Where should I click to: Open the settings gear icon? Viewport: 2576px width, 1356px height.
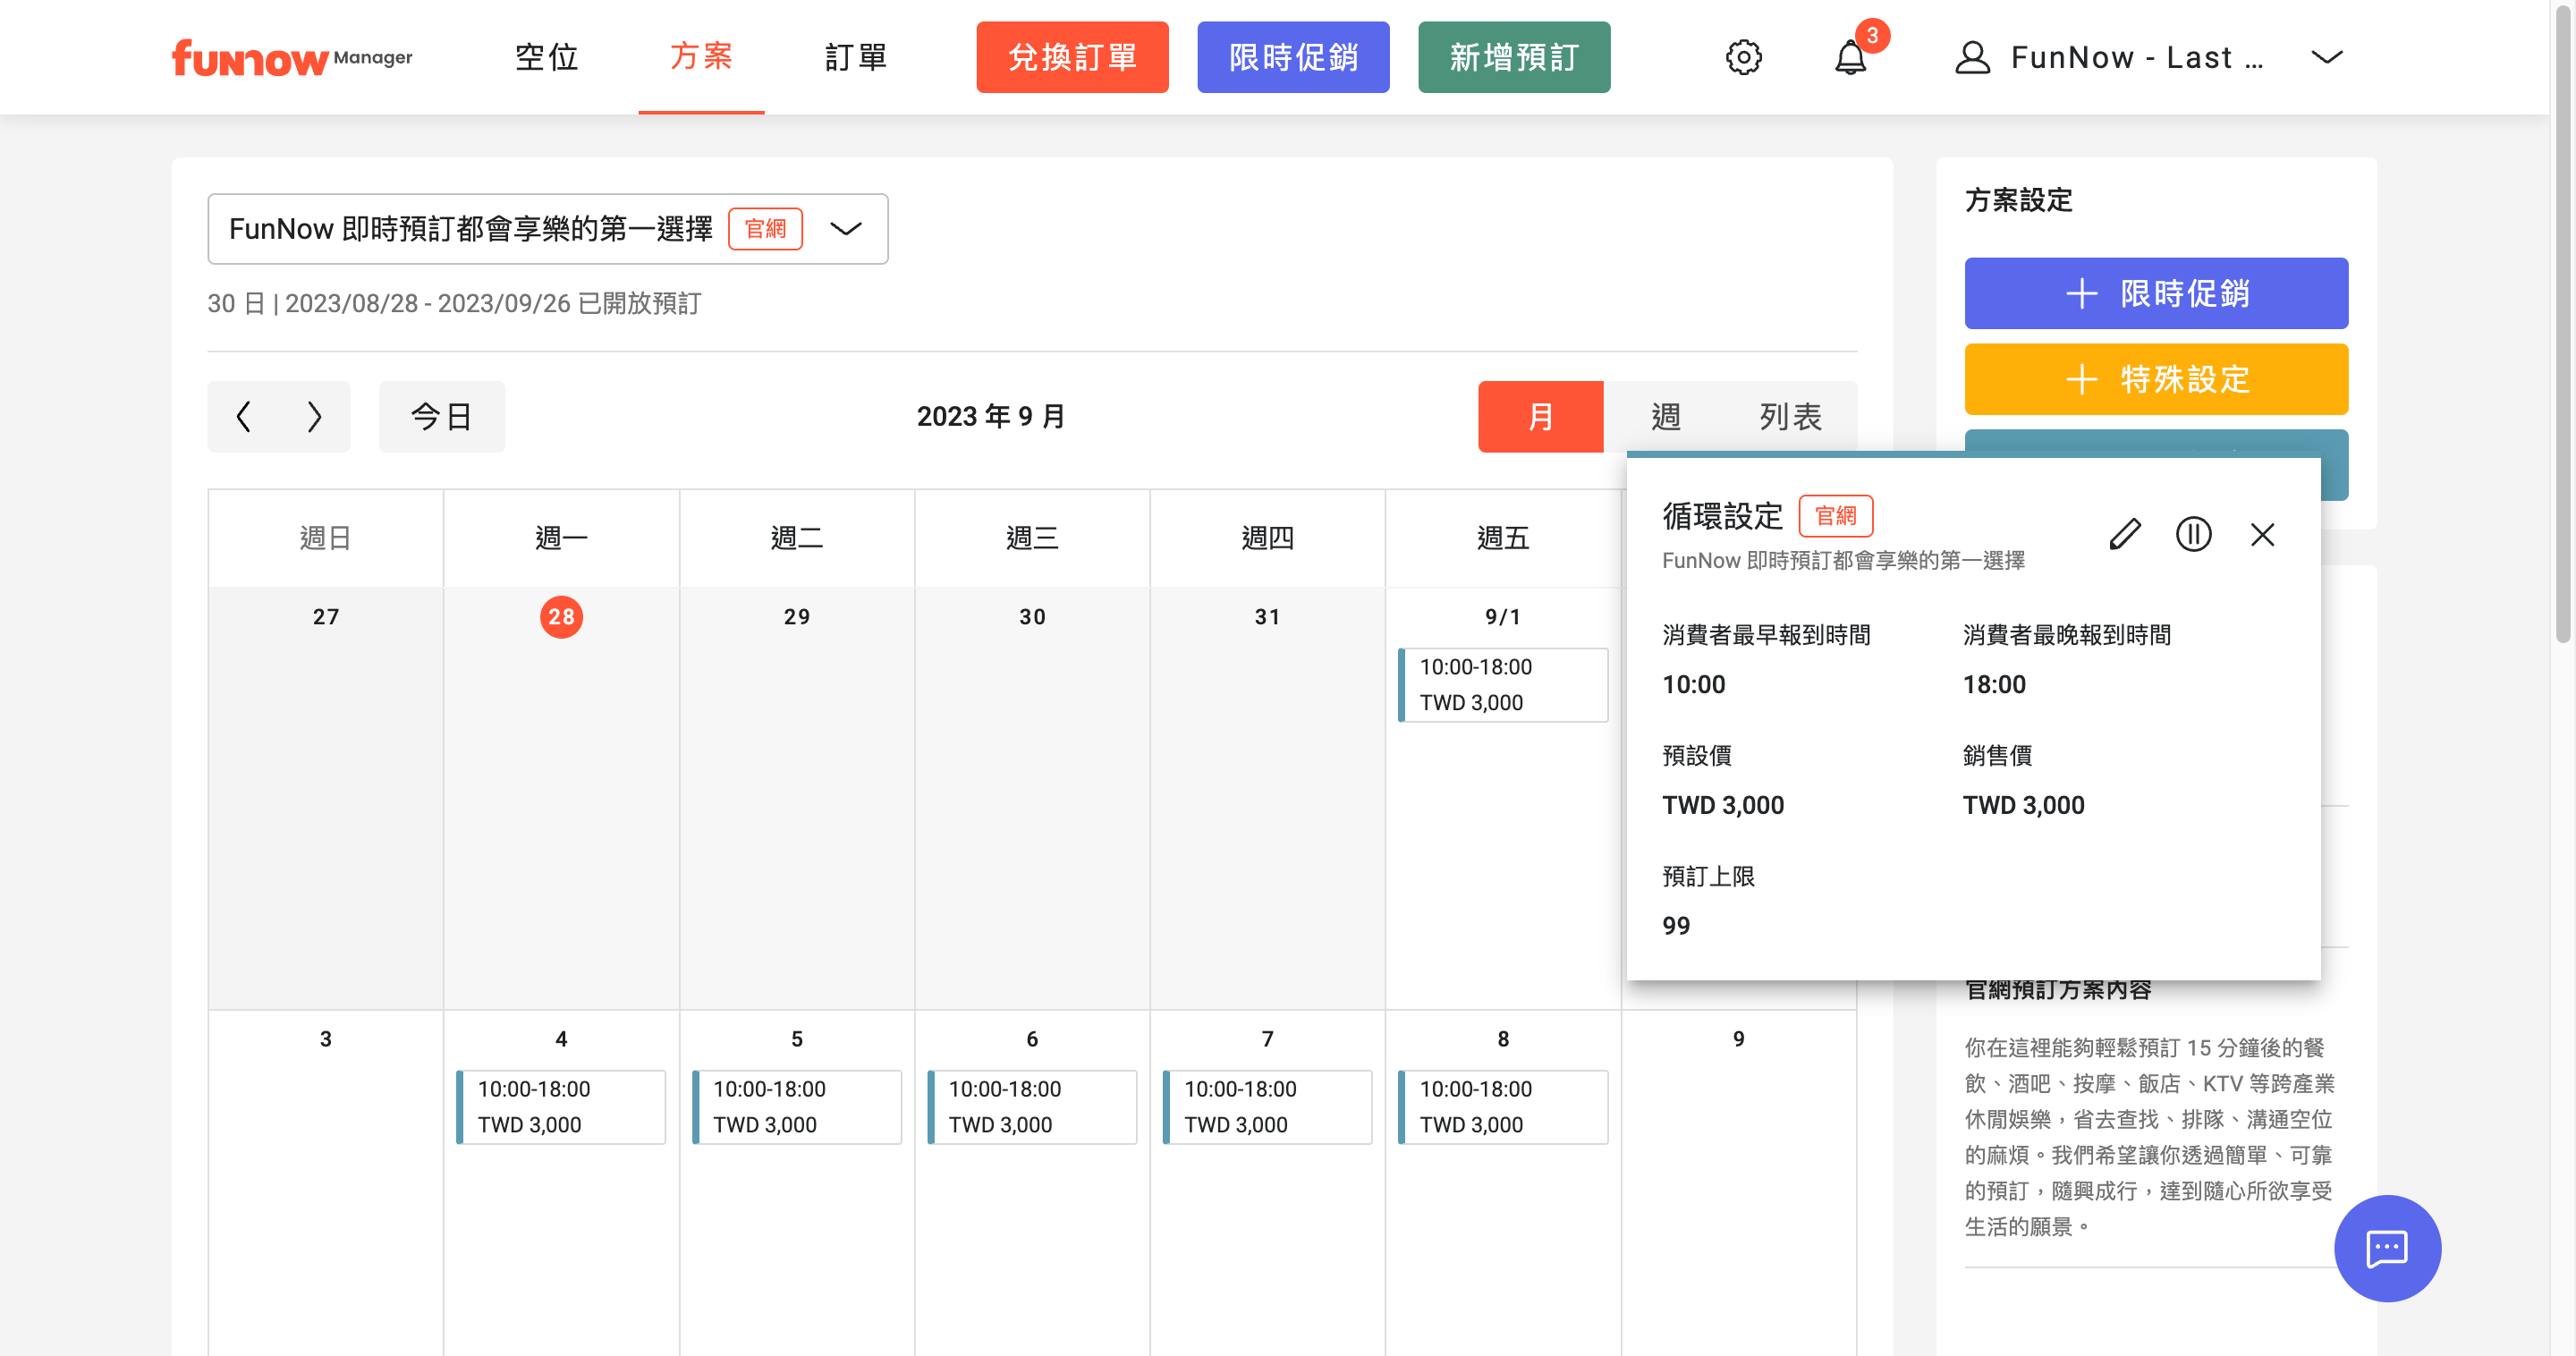[1743, 57]
